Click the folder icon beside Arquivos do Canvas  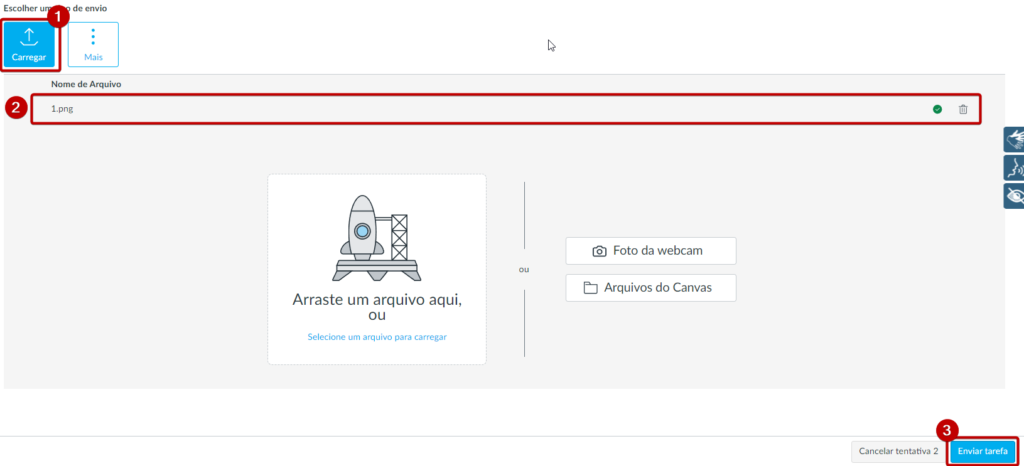pyautogui.click(x=591, y=289)
